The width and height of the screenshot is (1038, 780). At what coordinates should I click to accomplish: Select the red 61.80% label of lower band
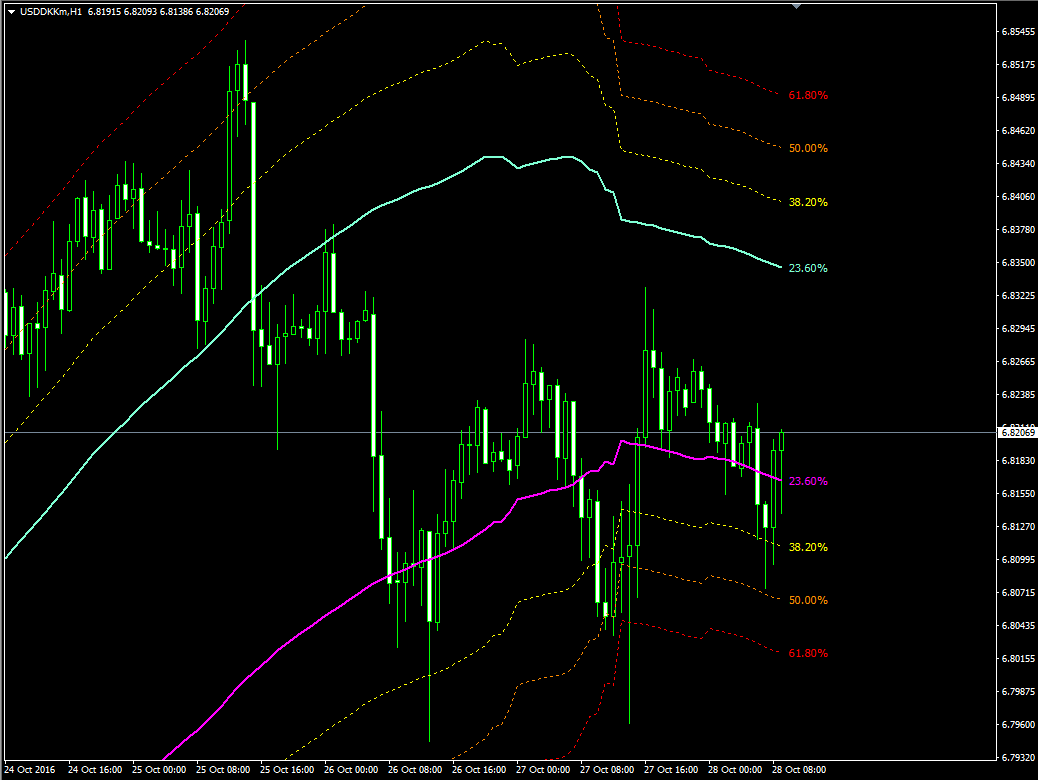click(808, 653)
